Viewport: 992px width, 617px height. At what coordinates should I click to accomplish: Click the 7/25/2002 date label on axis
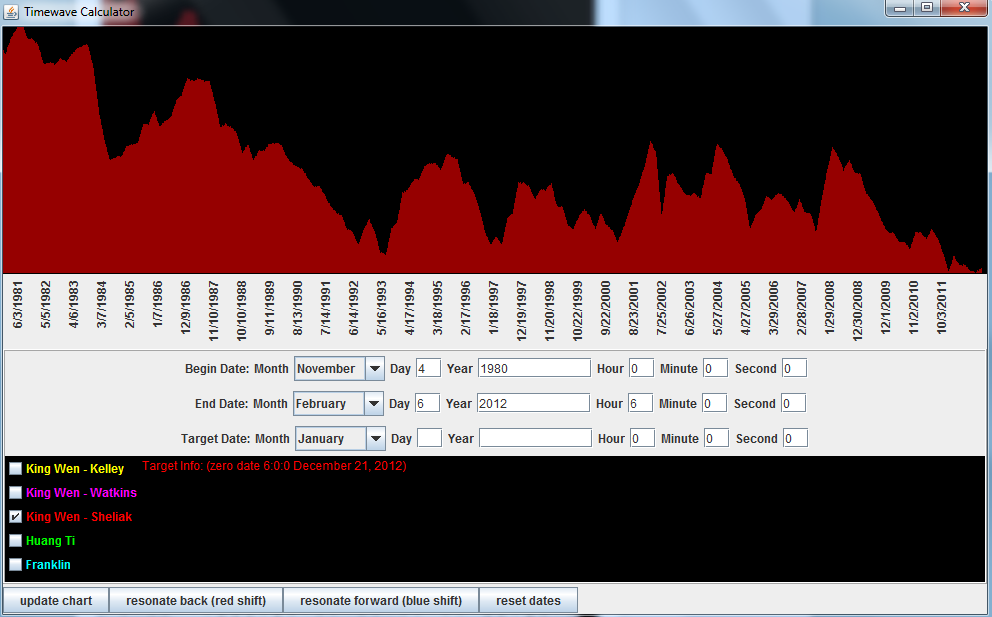coord(662,311)
